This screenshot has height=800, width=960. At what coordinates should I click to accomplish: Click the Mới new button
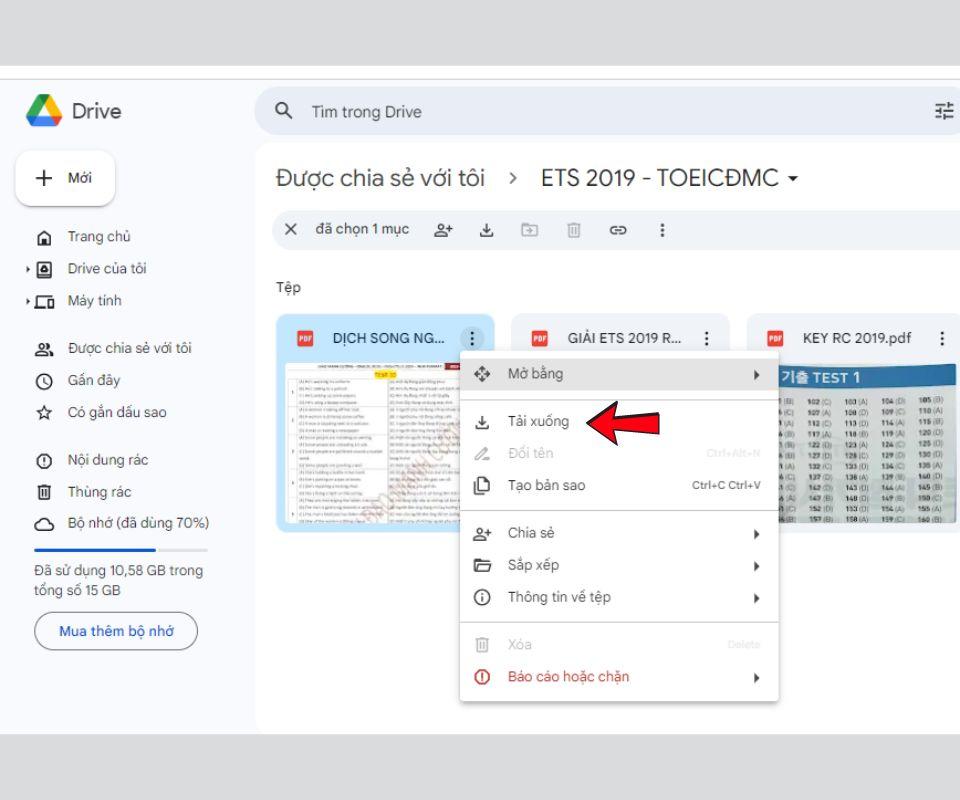(65, 178)
